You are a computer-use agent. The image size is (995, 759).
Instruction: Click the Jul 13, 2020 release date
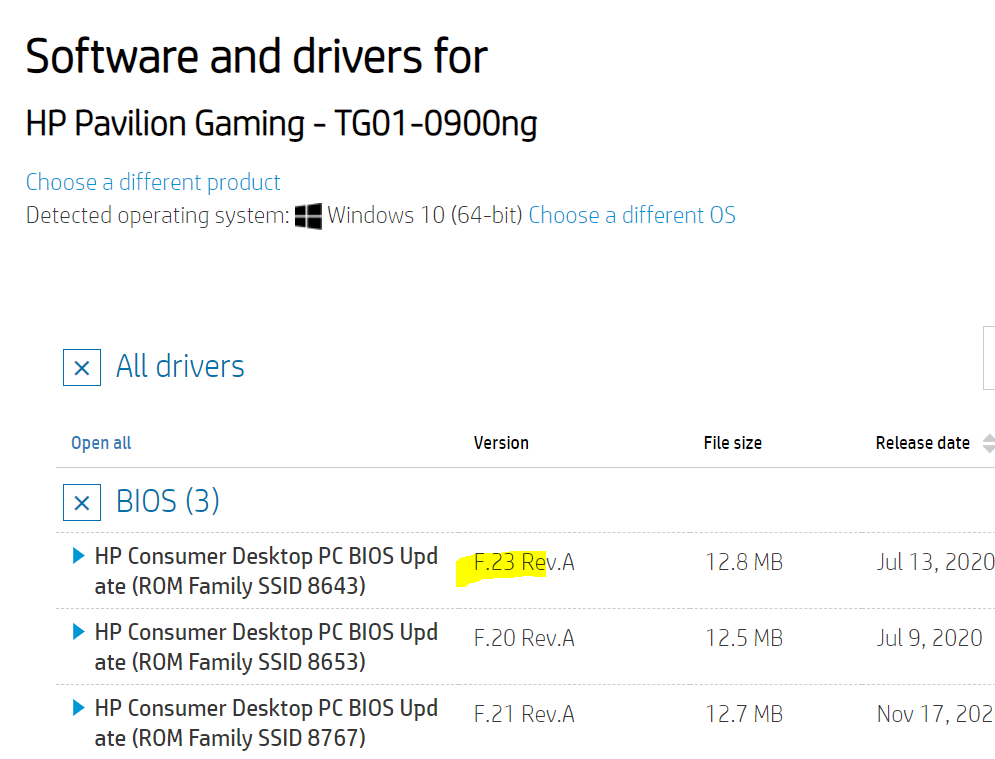coord(935,562)
